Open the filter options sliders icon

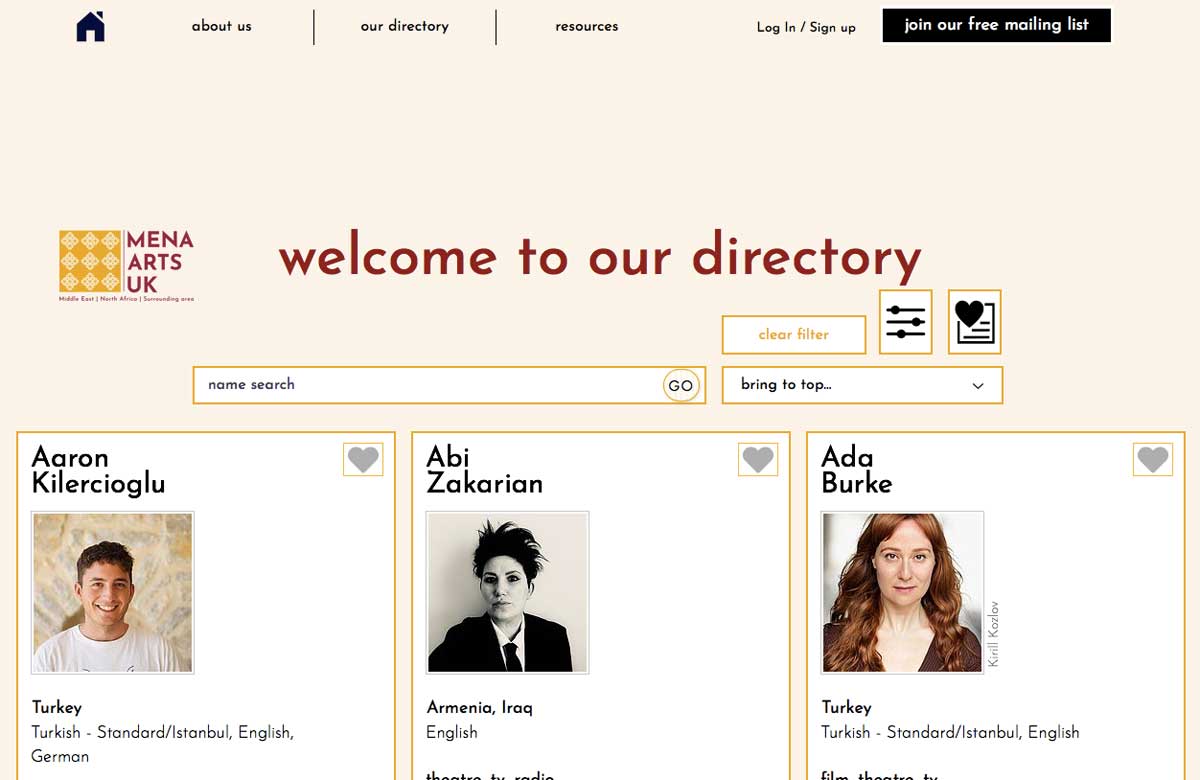[x=905, y=321]
